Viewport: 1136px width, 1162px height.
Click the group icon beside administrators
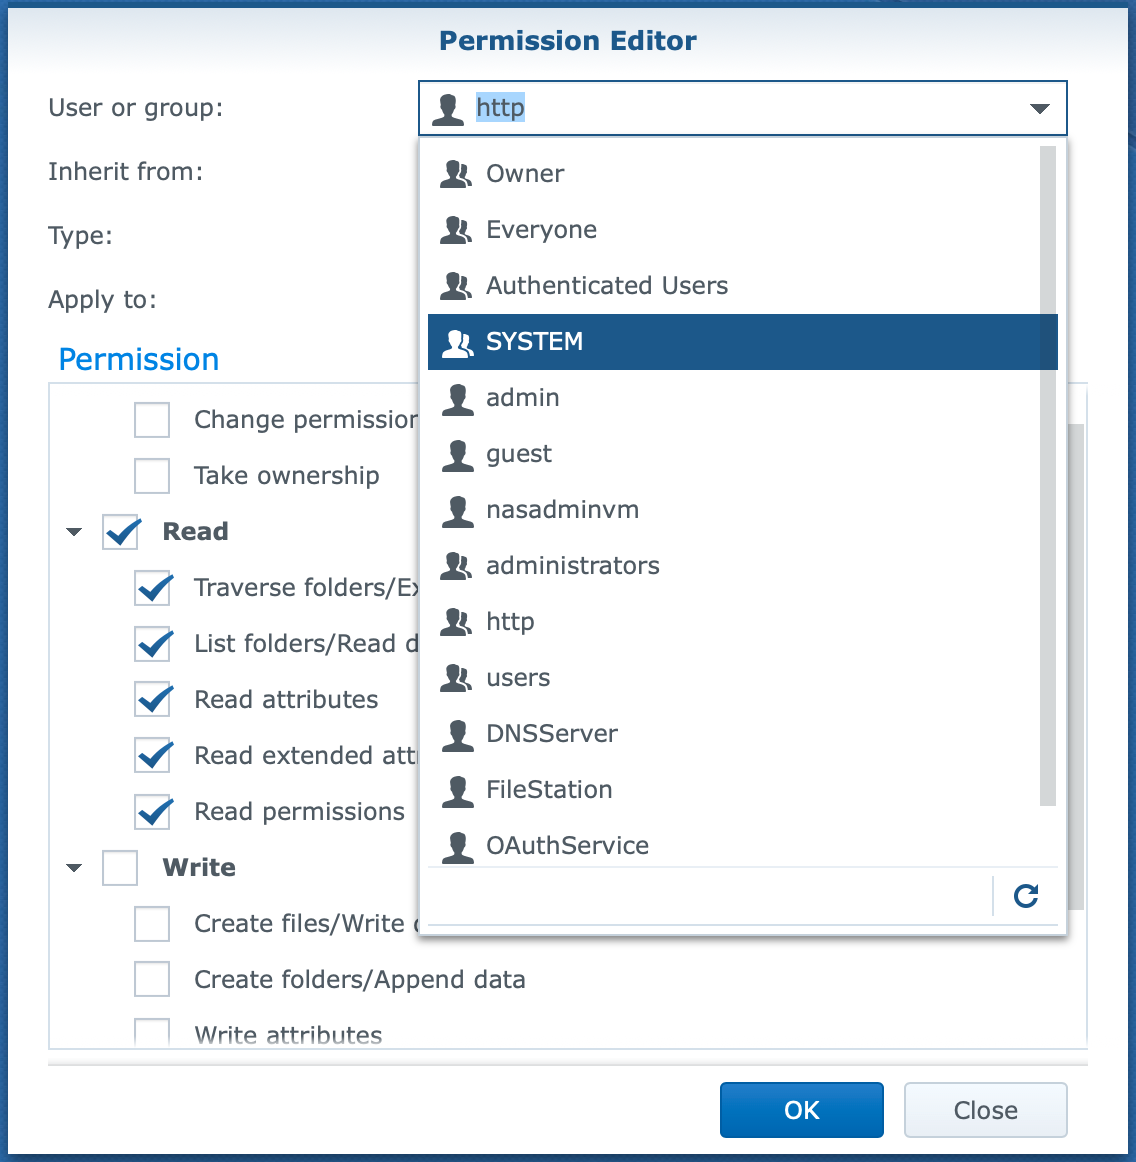456,566
